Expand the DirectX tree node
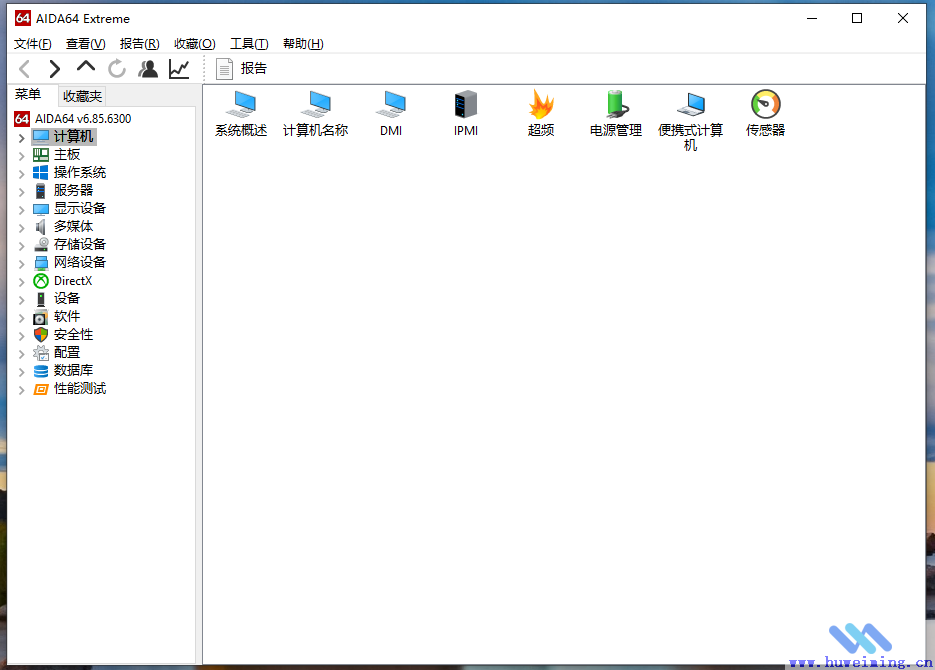Screen dimensions: 935x670 click(21, 281)
